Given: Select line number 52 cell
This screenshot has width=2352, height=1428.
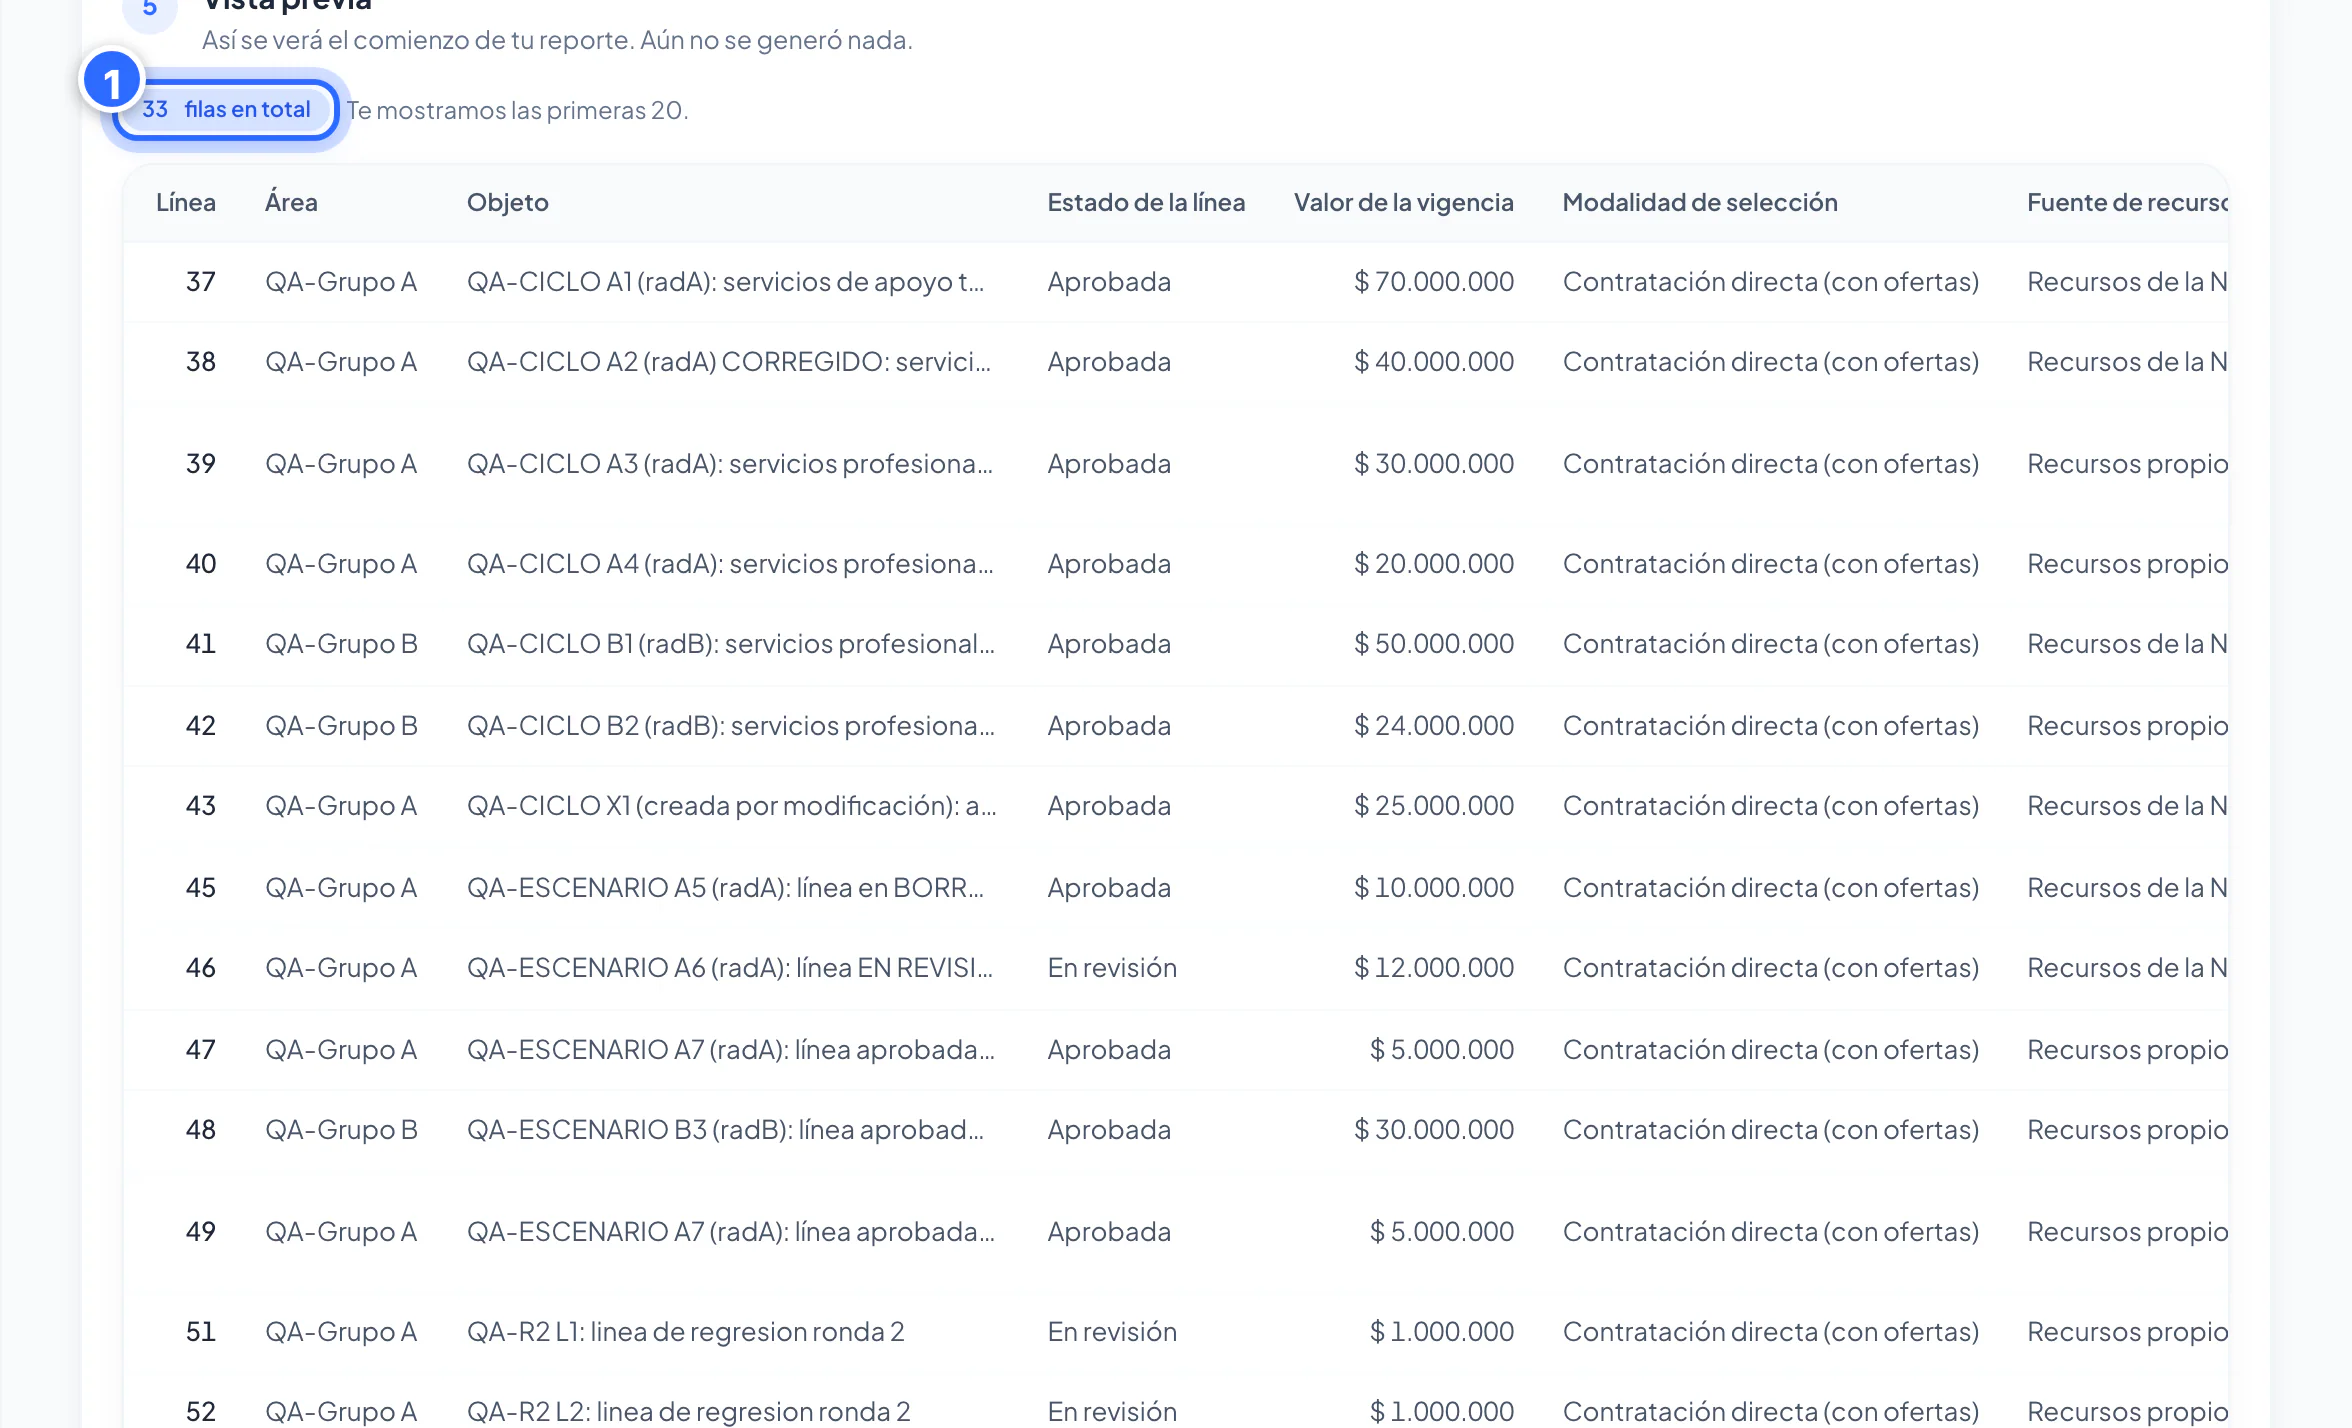Looking at the screenshot, I should (x=200, y=1412).
